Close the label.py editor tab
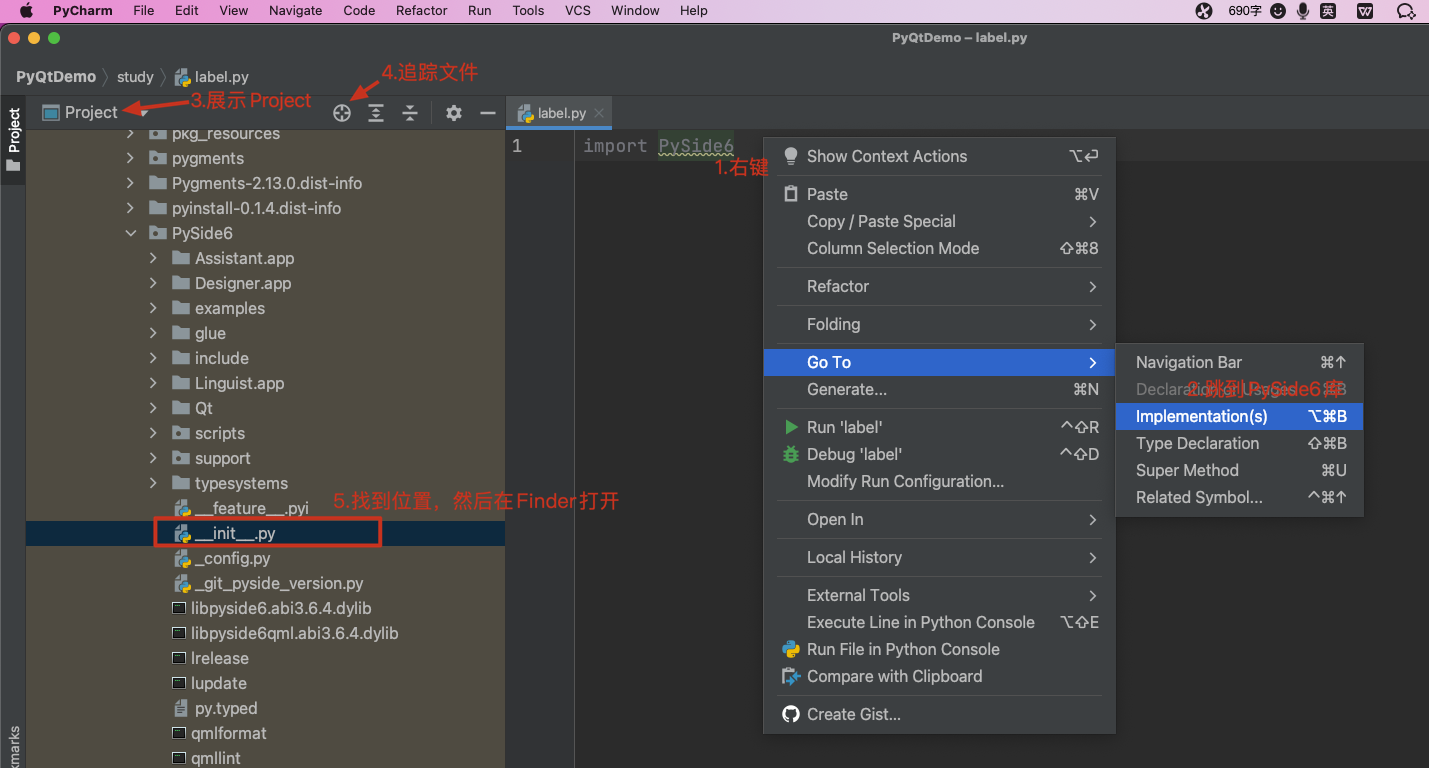This screenshot has height=768, width=1429. pyautogui.click(x=599, y=113)
